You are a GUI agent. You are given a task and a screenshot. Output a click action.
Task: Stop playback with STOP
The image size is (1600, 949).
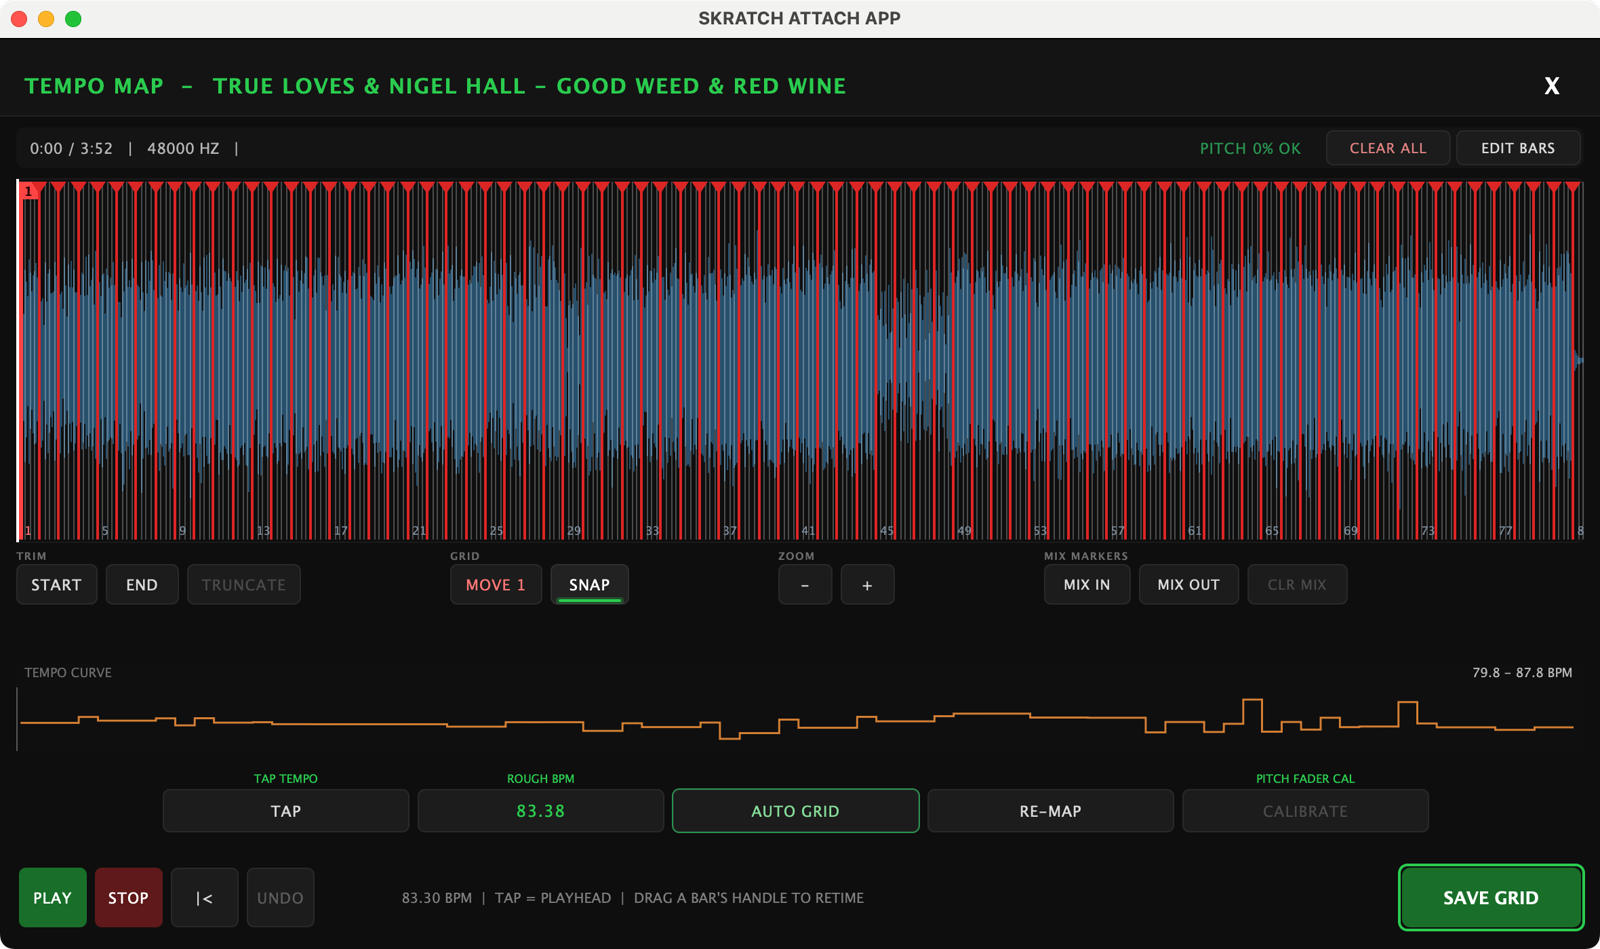point(129,898)
